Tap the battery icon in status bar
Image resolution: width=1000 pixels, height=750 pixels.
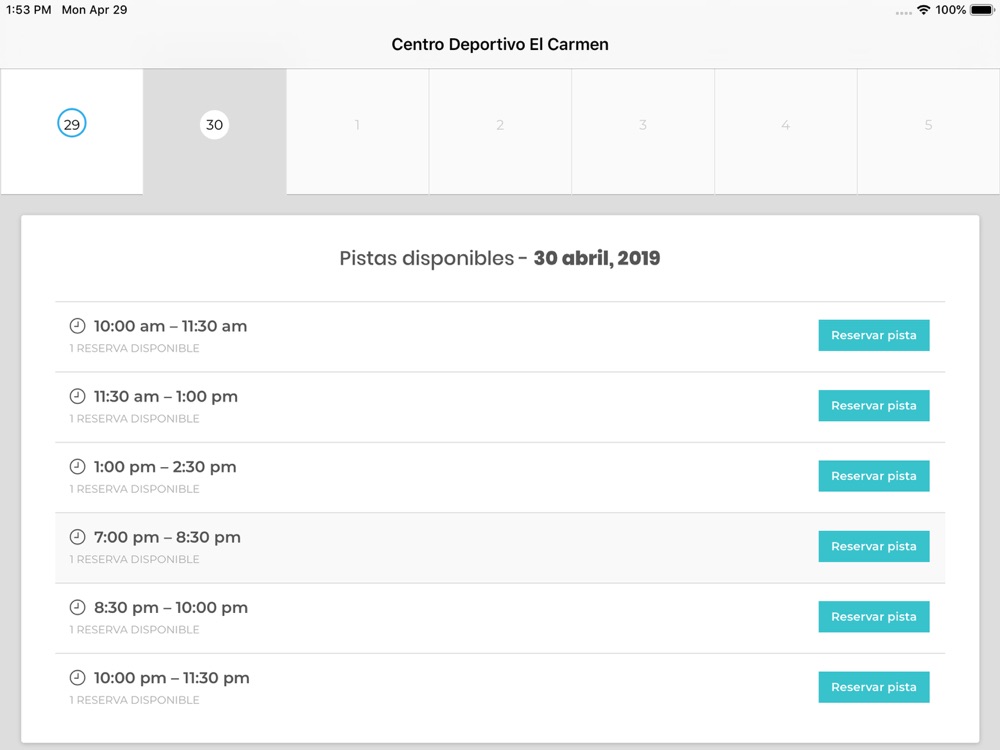click(x=982, y=10)
